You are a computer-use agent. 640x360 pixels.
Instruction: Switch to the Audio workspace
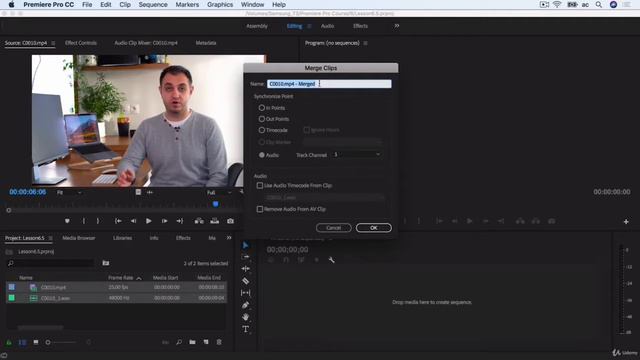[327, 26]
